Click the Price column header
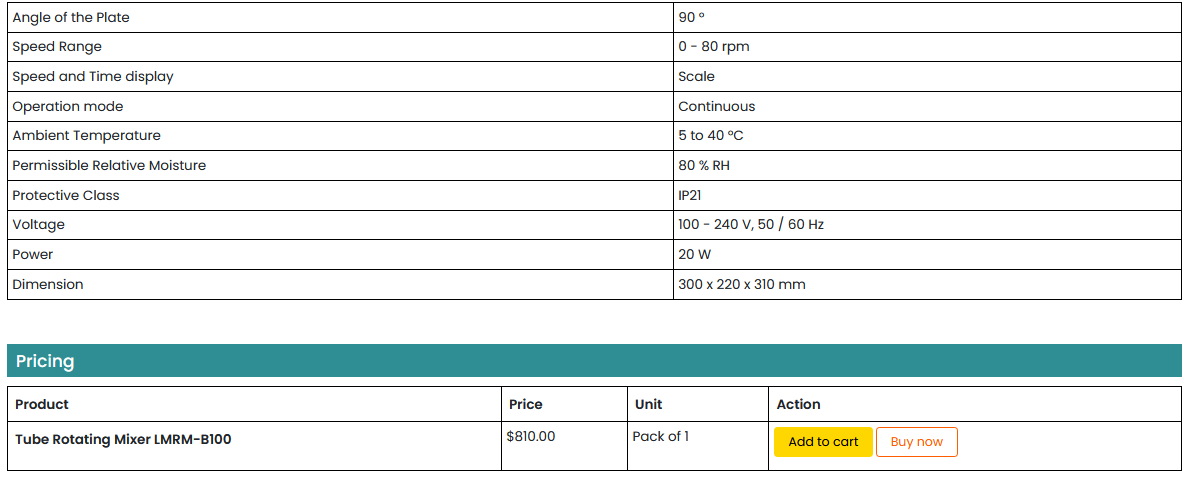 click(526, 404)
